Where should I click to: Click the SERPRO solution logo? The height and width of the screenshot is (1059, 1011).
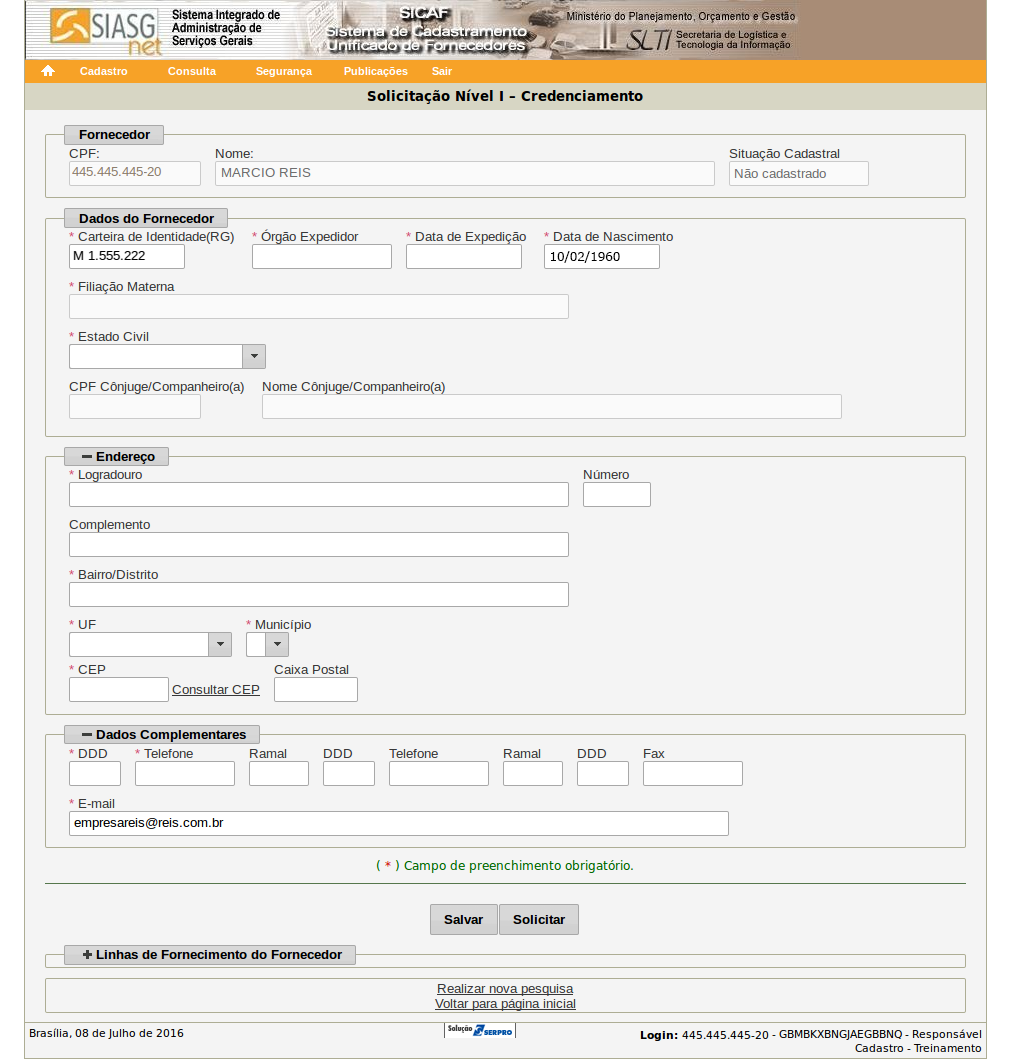click(x=480, y=1031)
